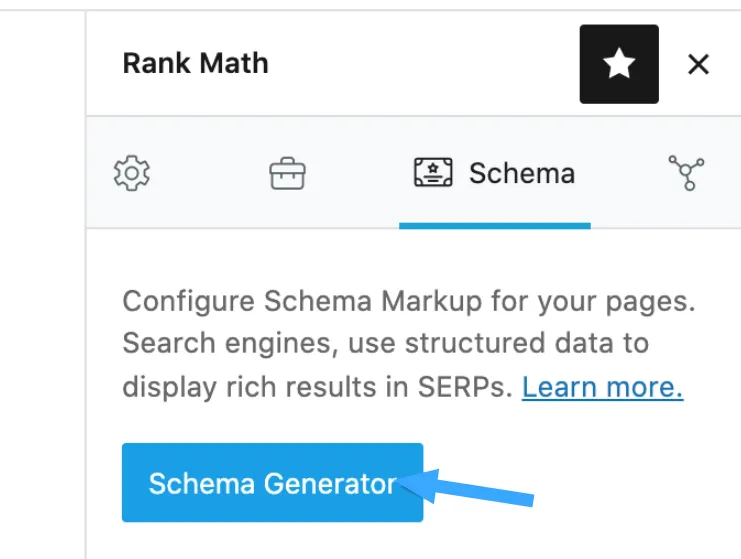741x559 pixels.
Task: Click the word Generator on the blue button
Action: 330,483
